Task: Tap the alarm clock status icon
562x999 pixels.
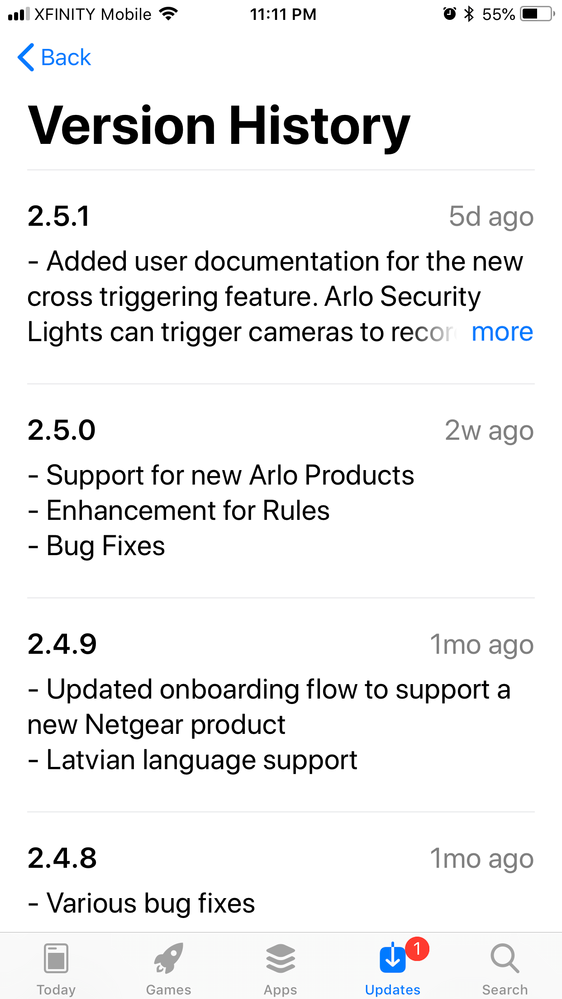Action: (450, 14)
